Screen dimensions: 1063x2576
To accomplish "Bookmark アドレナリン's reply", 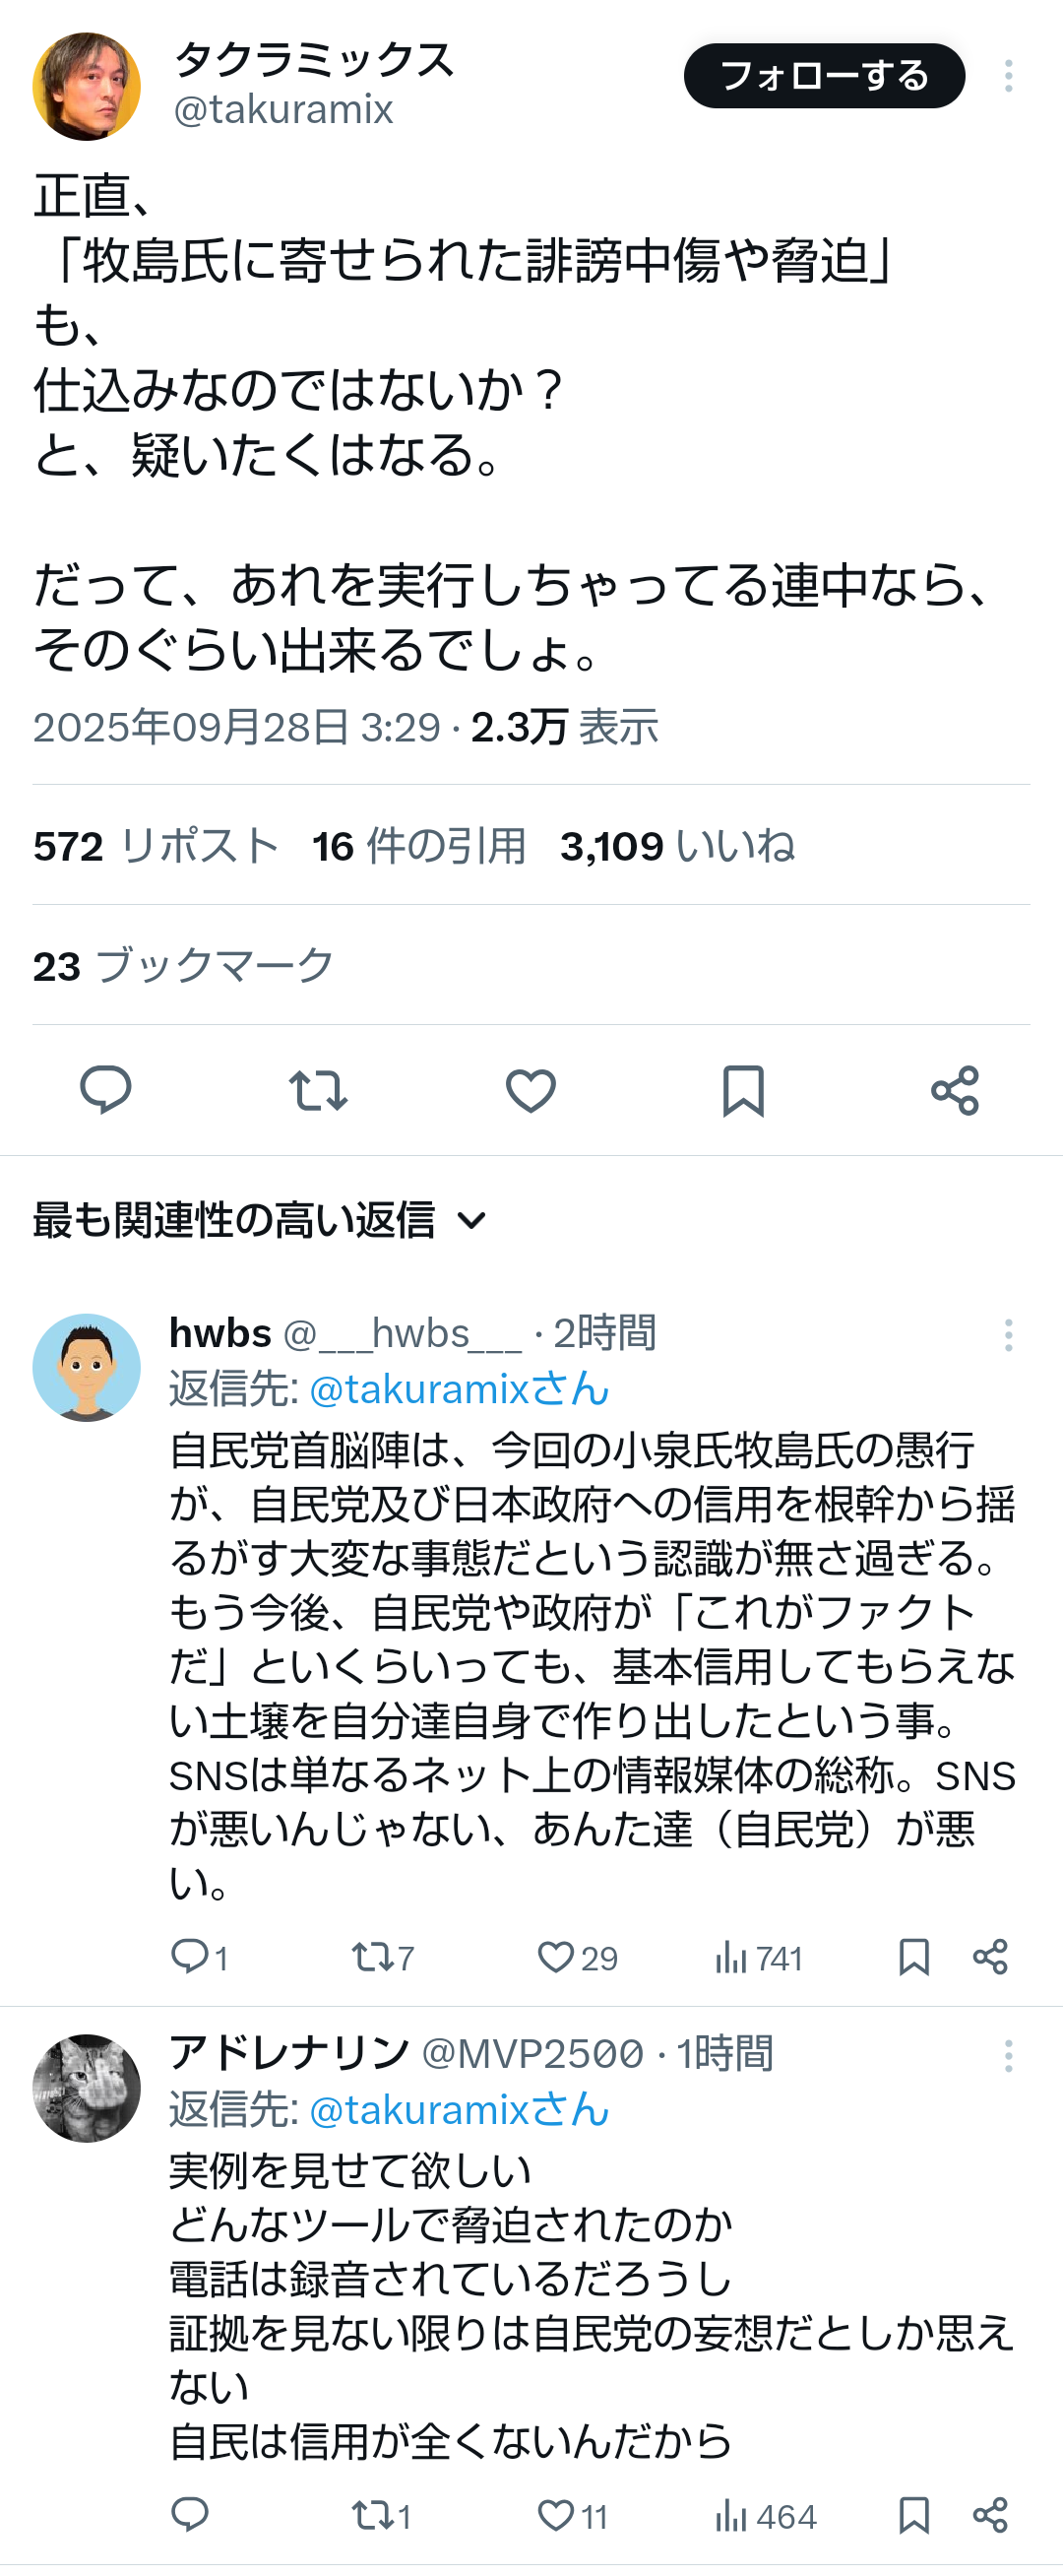I will point(914,2514).
